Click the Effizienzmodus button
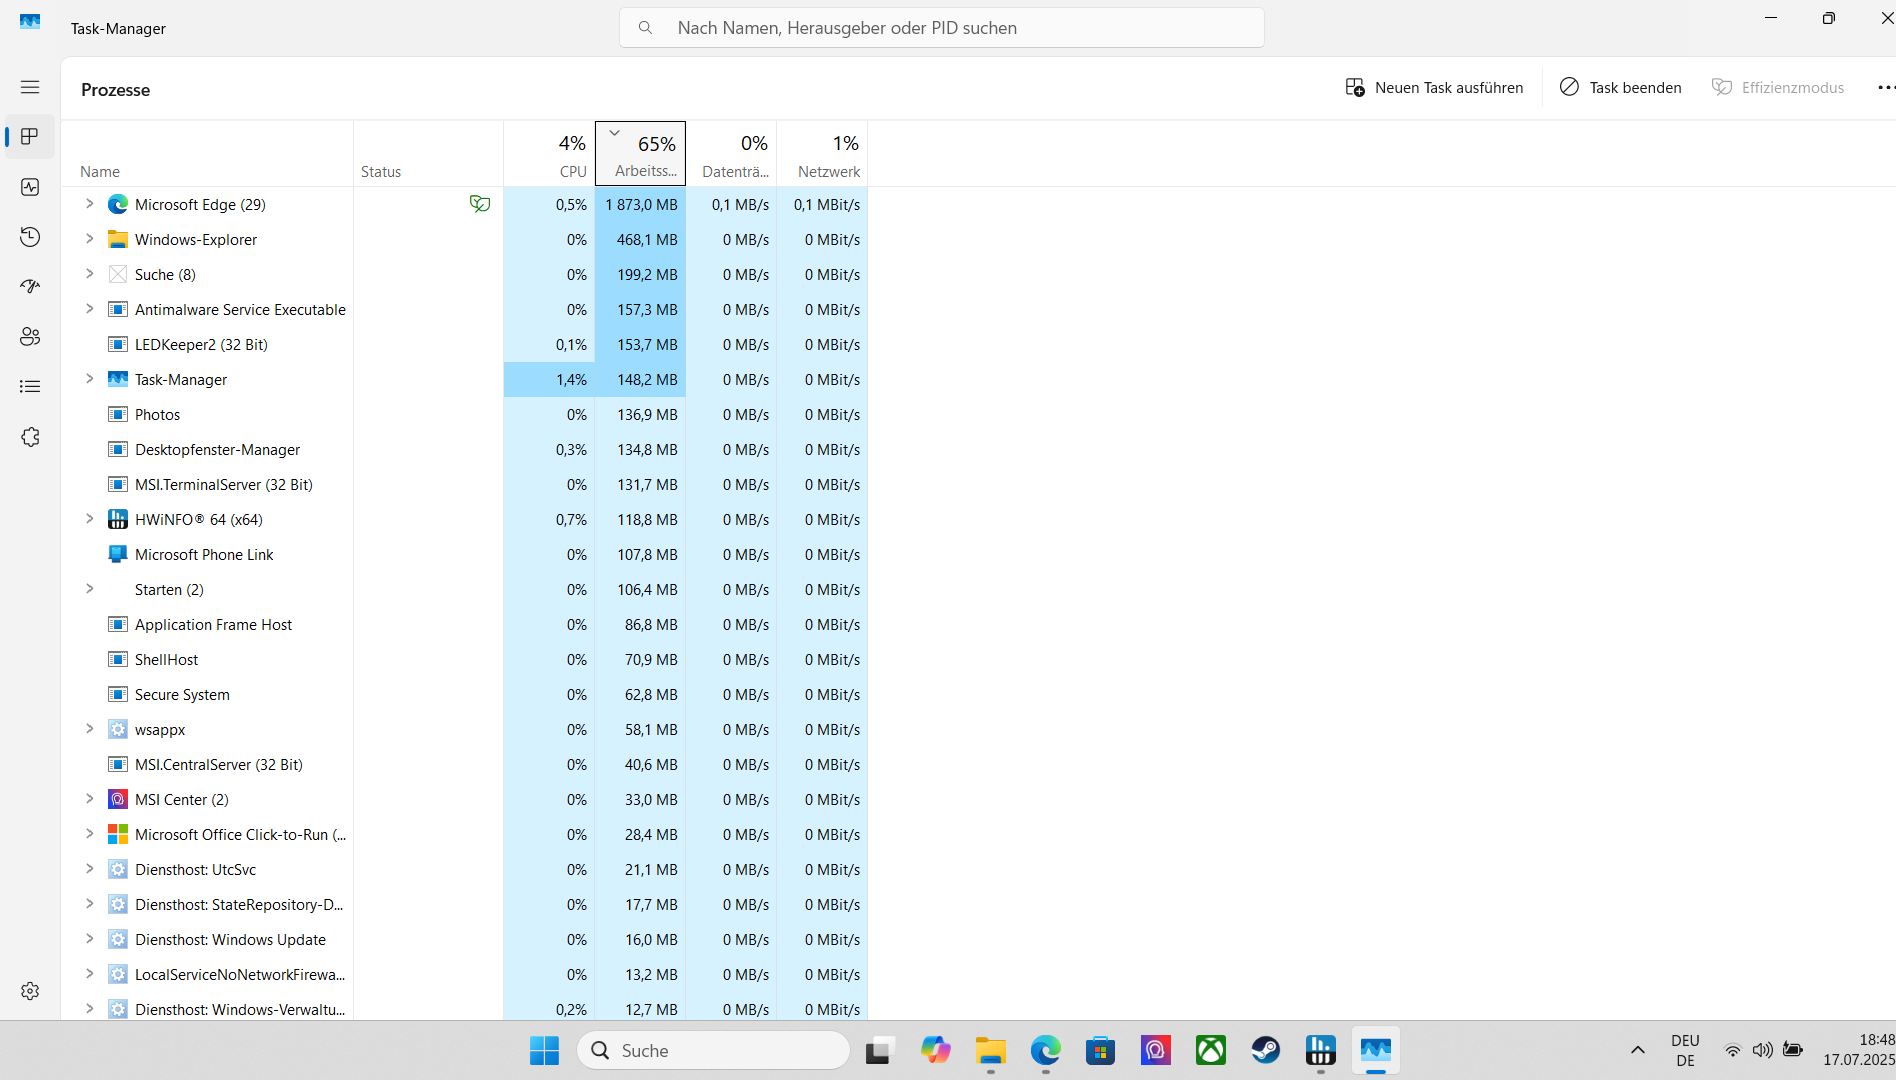Screen dimensions: 1896x1080 click(x=1778, y=88)
